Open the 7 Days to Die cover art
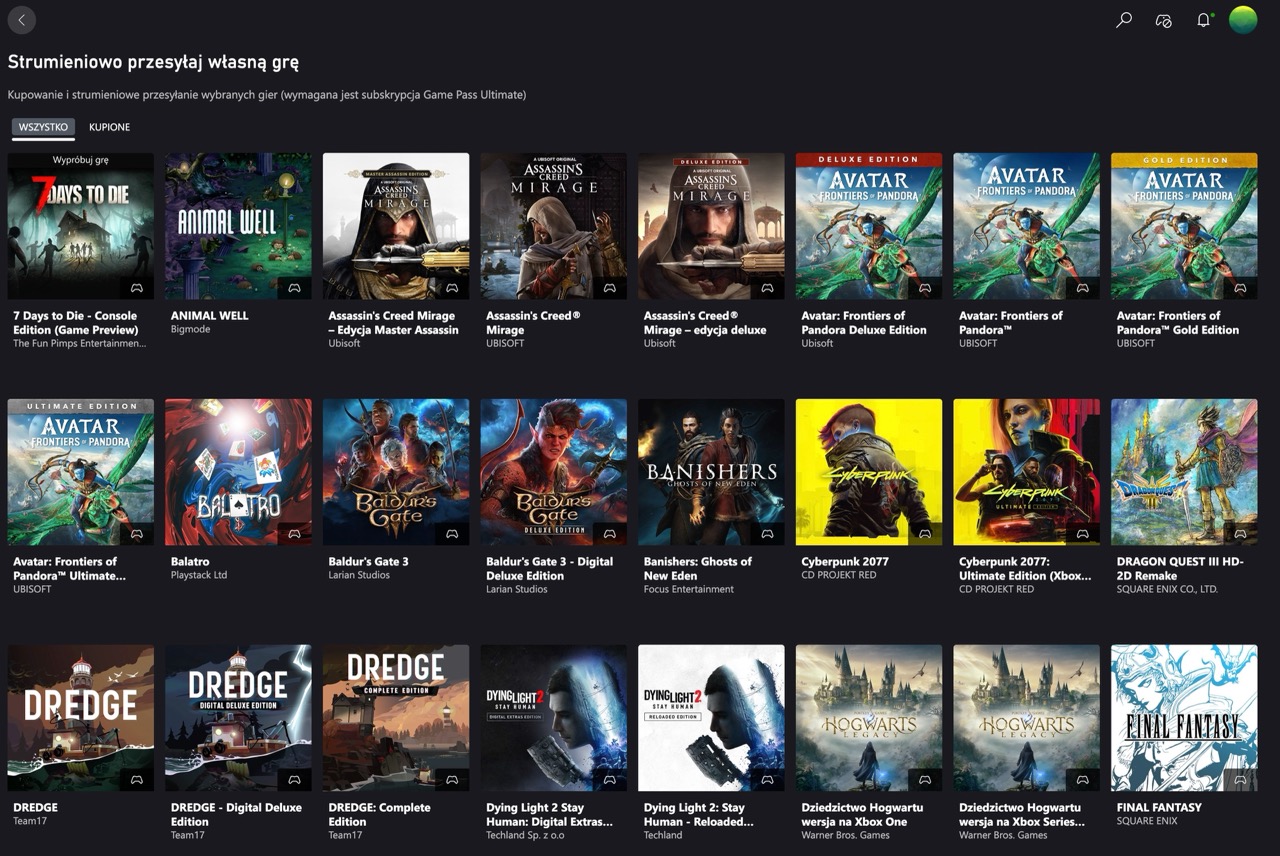The height and width of the screenshot is (856, 1280). click(81, 226)
